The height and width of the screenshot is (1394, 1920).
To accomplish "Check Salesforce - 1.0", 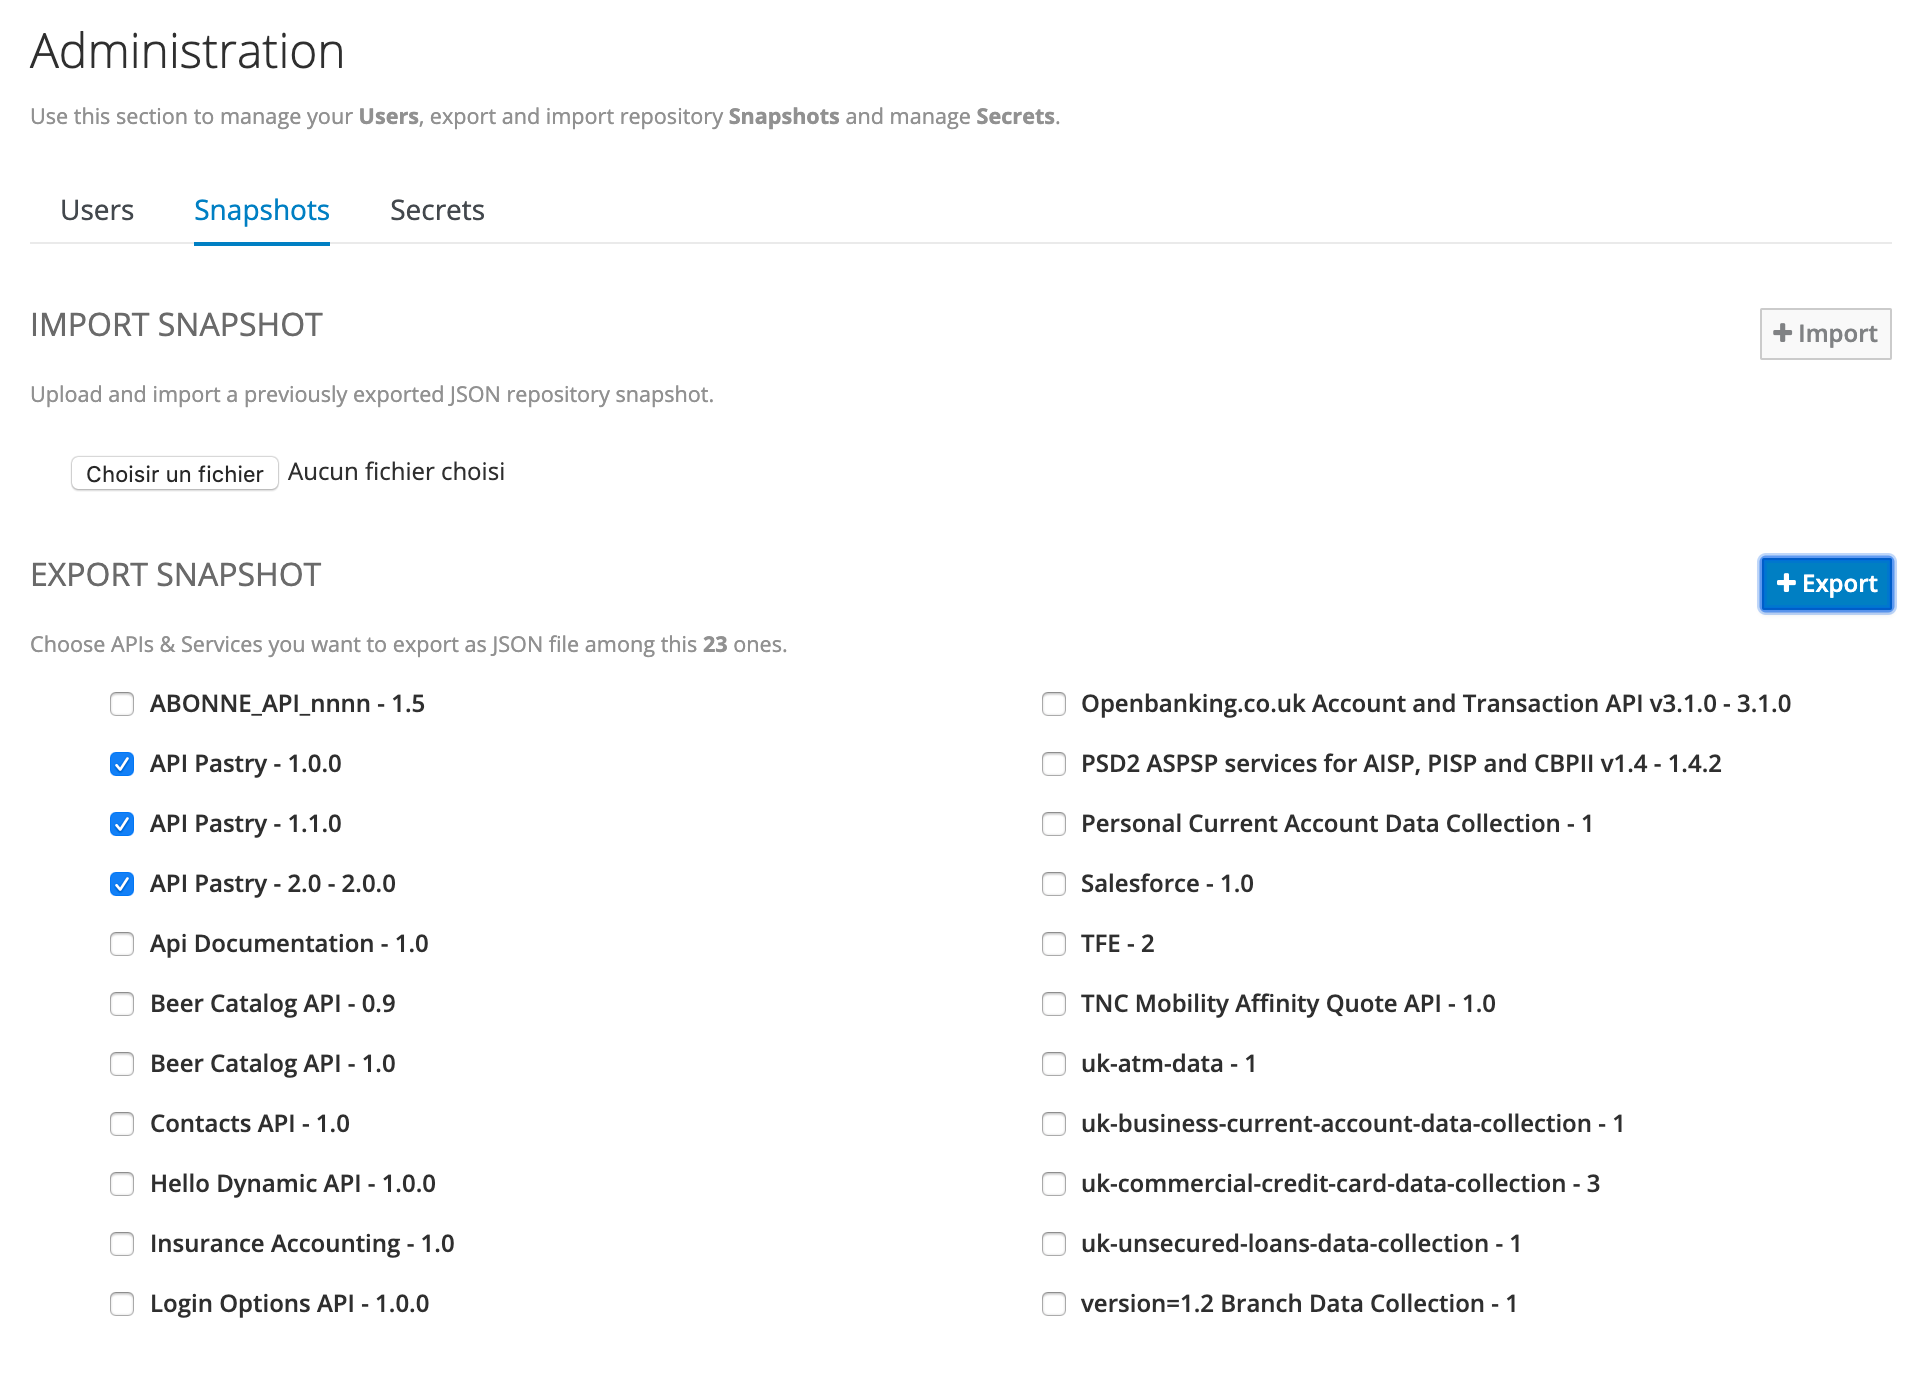I will point(1053,883).
